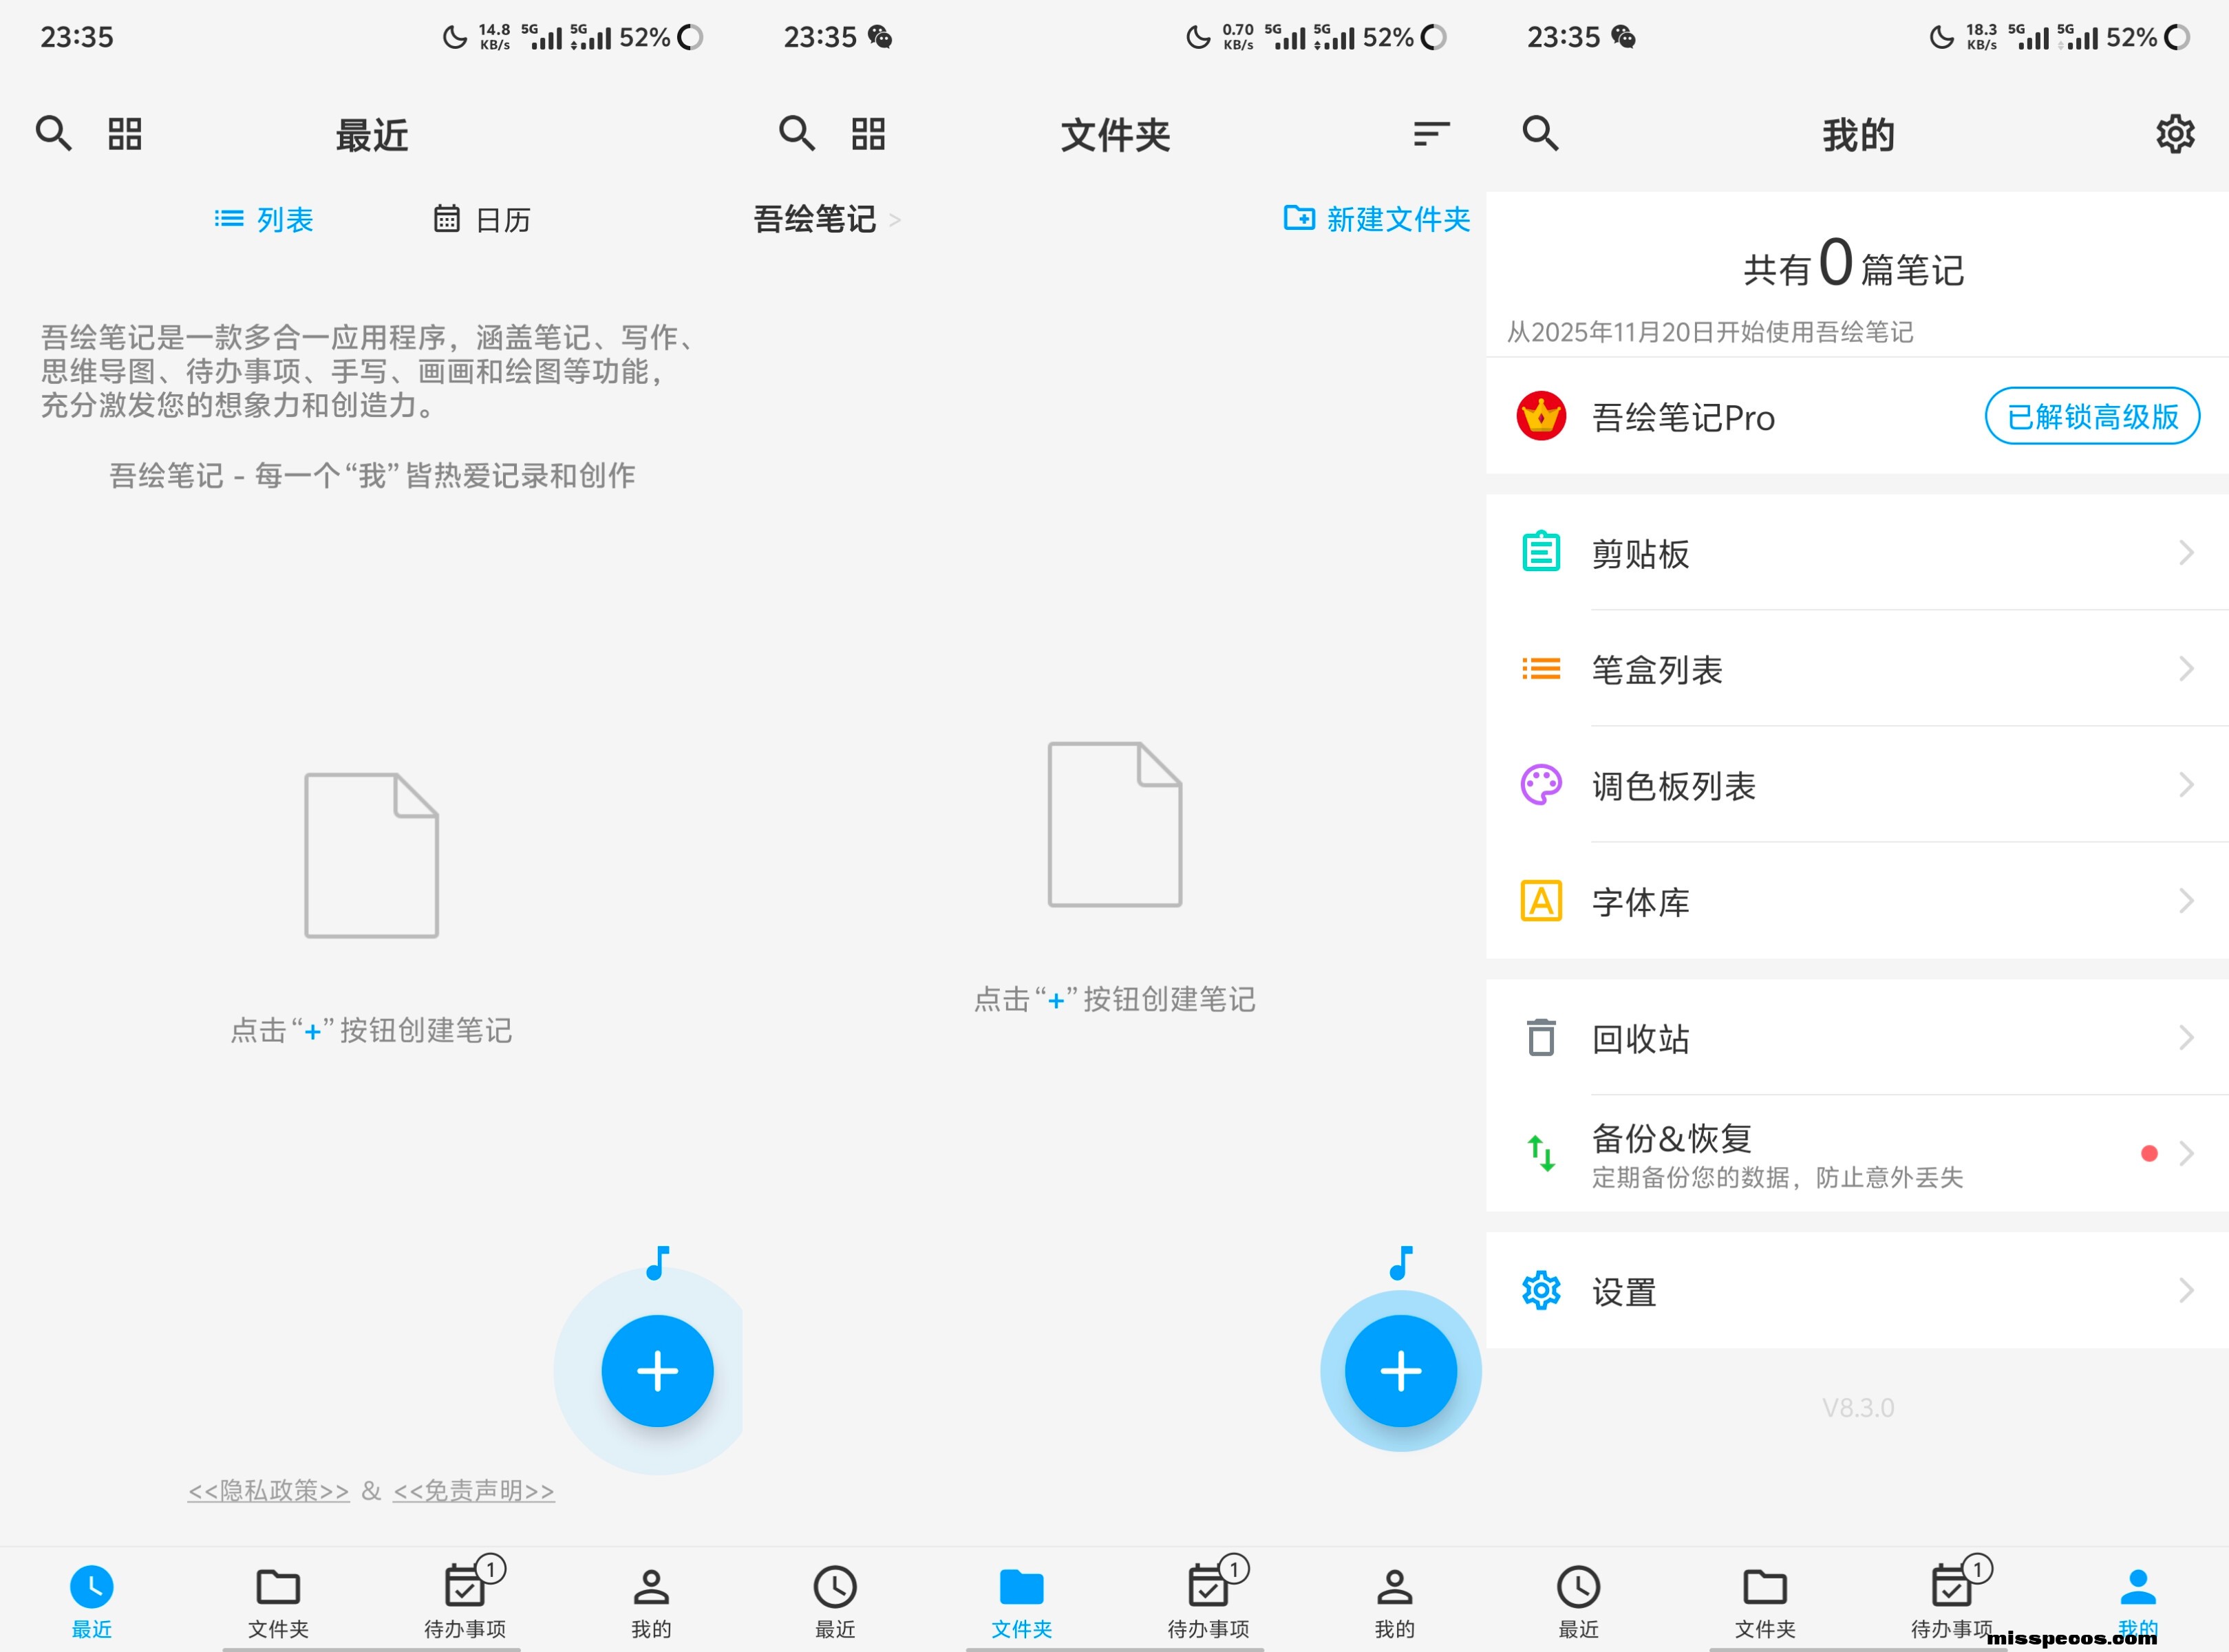Open the 隐私政策 privacy policy link
Image resolution: width=2229 pixels, height=1652 pixels.
click(x=269, y=1490)
